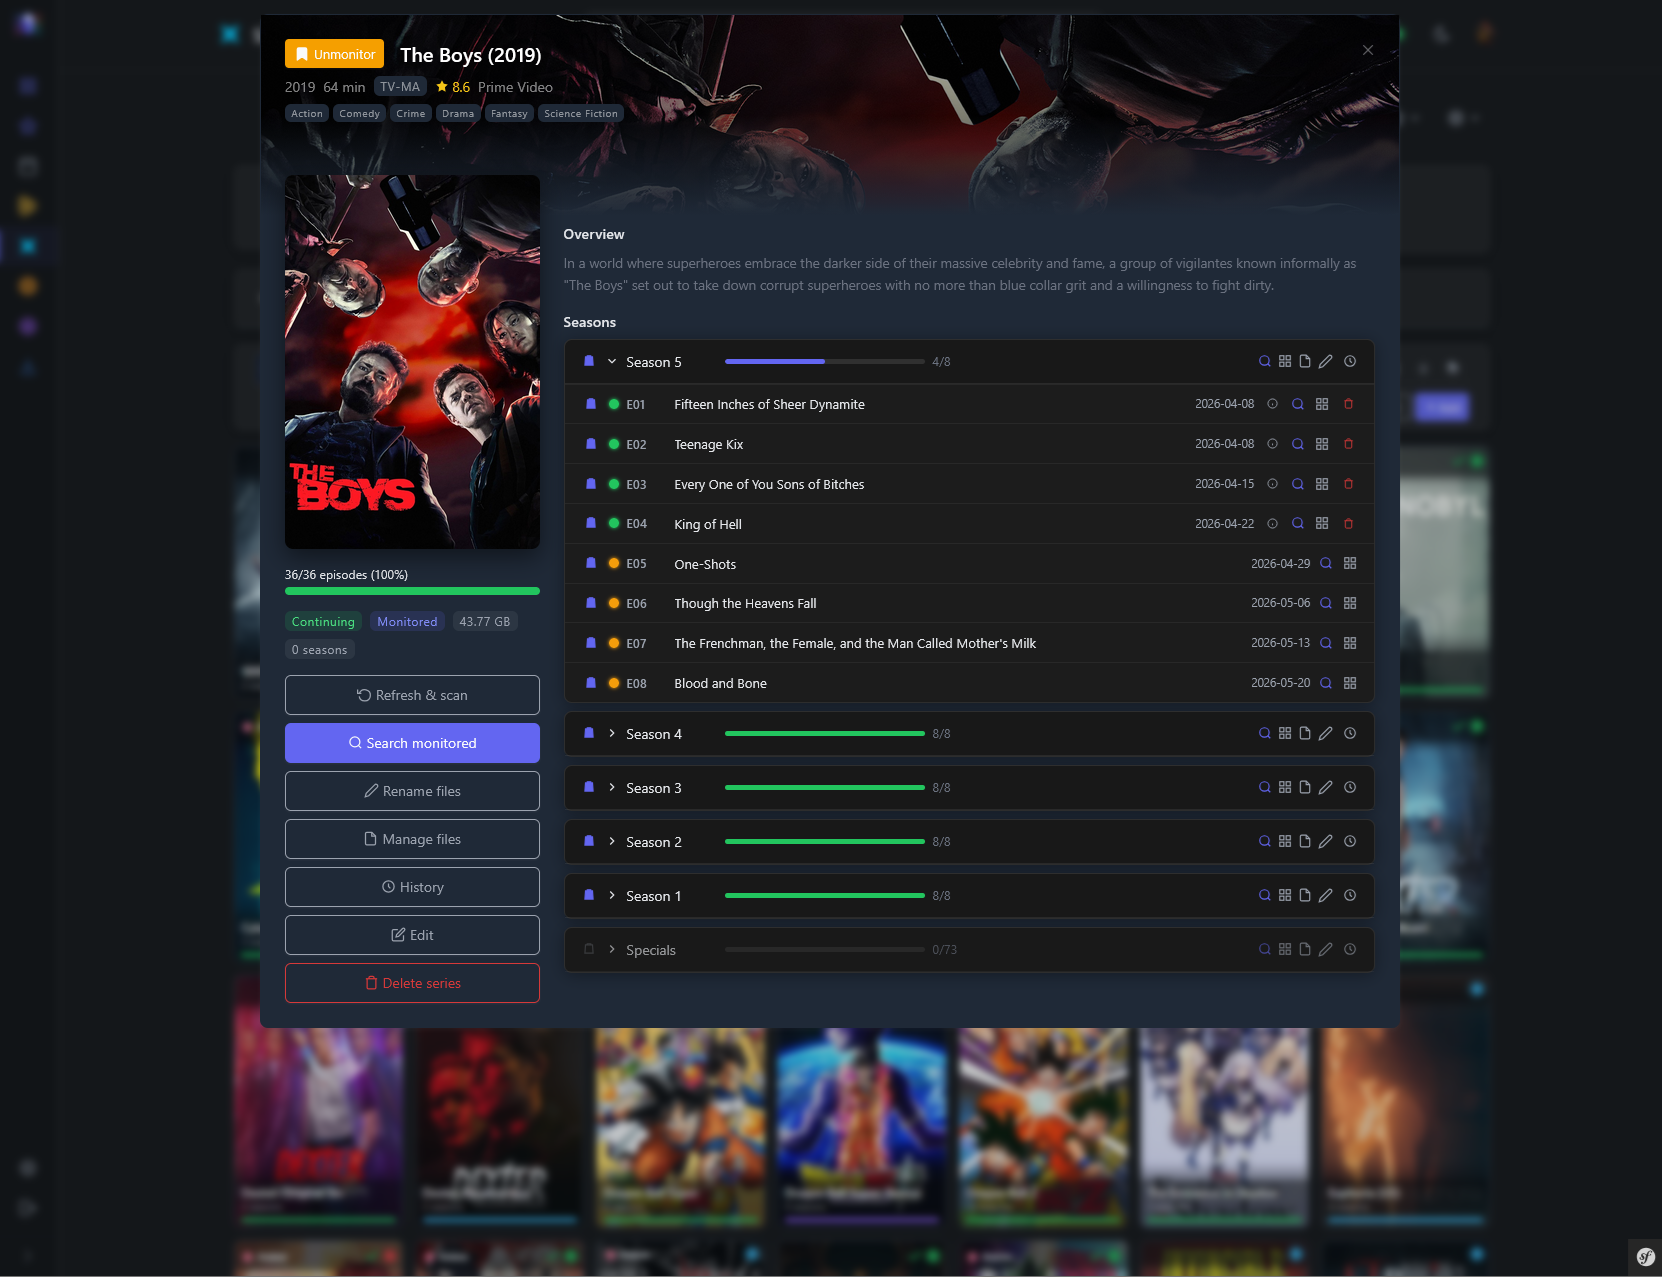Open Specials interactive grid search icon

pyautogui.click(x=1285, y=949)
